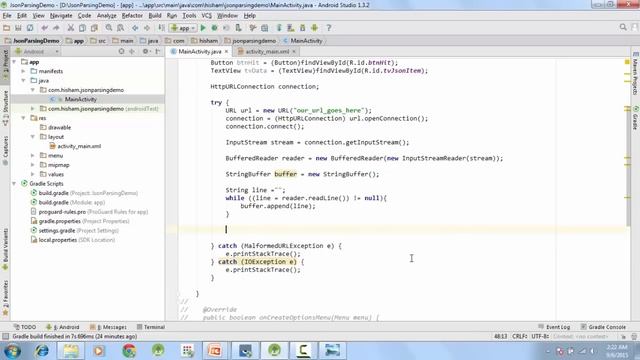Navigate Forward with the right arrow icon
Viewport: 640px width, 360px height.
coord(147,28)
